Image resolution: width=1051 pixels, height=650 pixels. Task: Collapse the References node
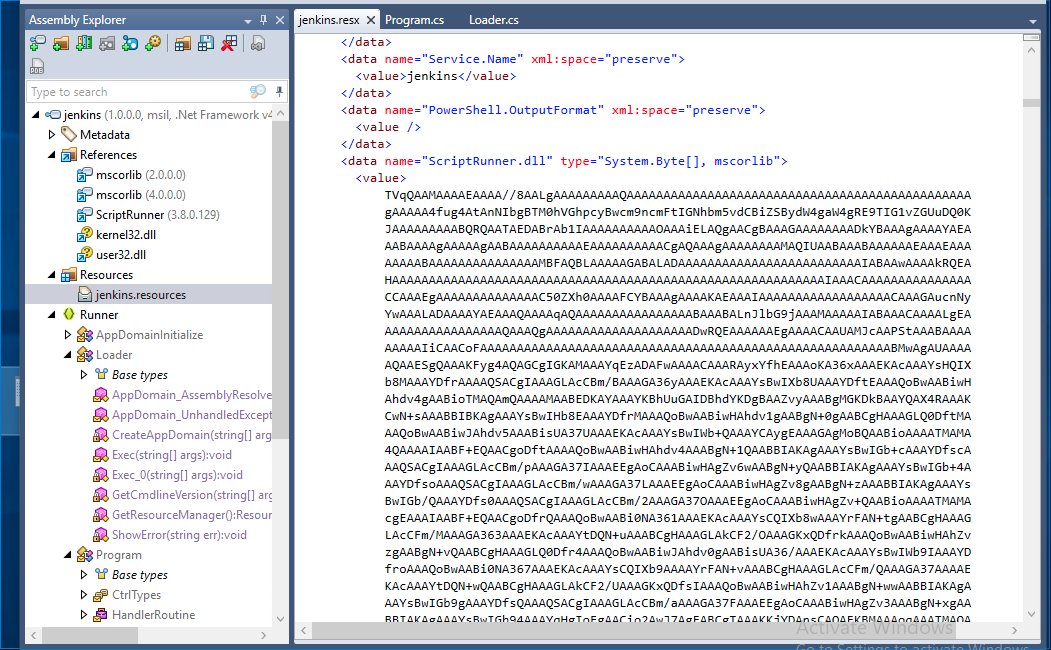click(52, 155)
